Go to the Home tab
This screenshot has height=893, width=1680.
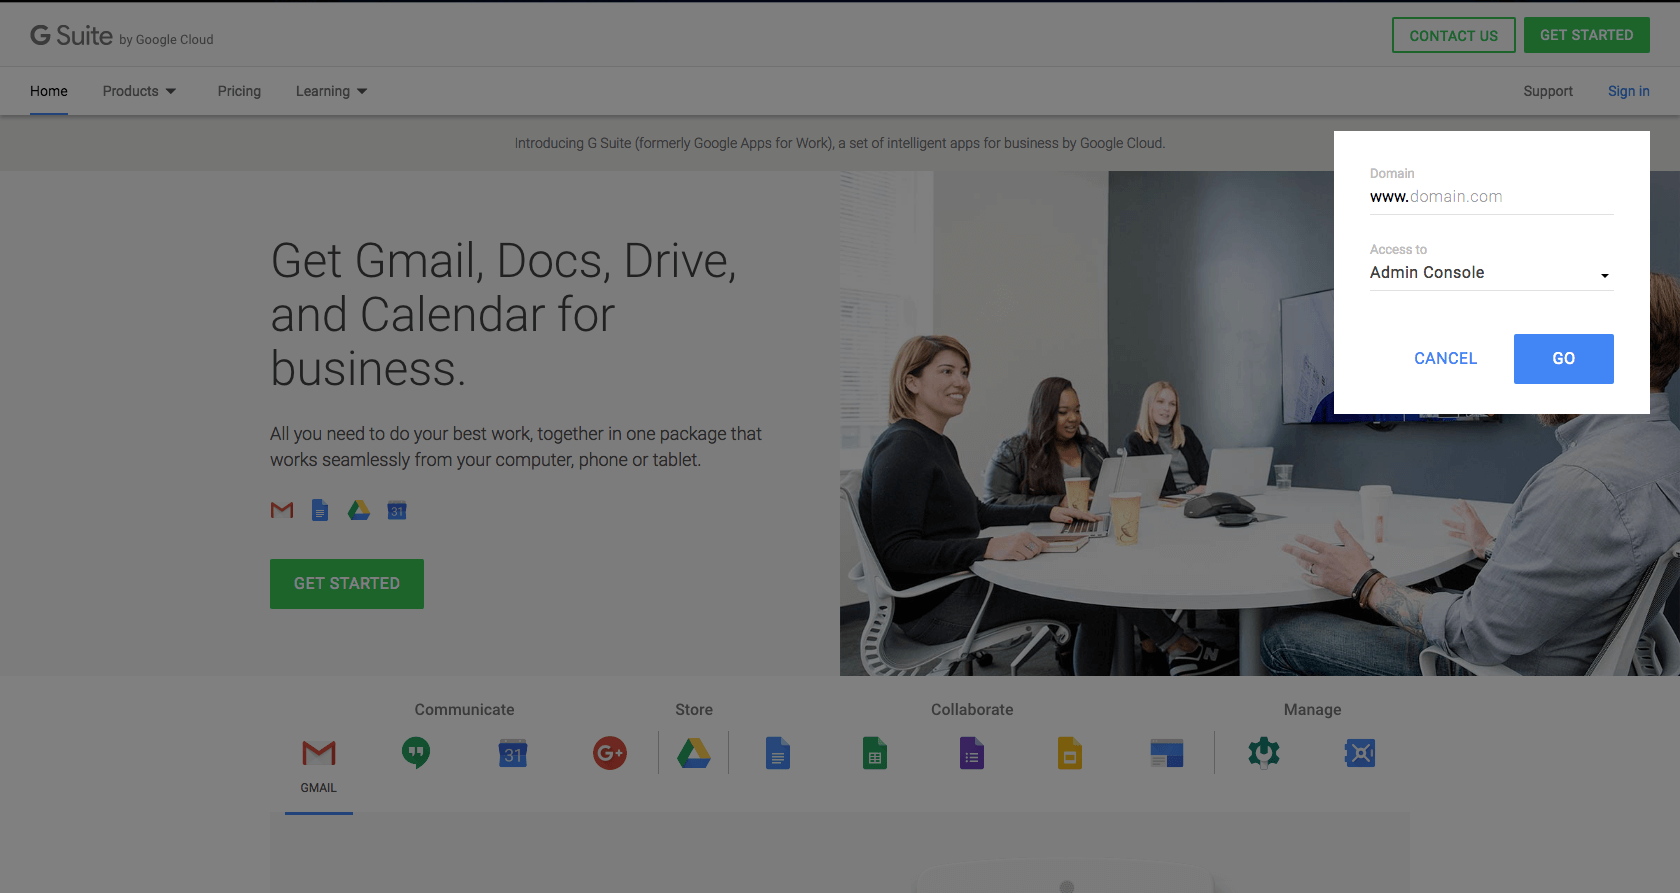[x=49, y=91]
